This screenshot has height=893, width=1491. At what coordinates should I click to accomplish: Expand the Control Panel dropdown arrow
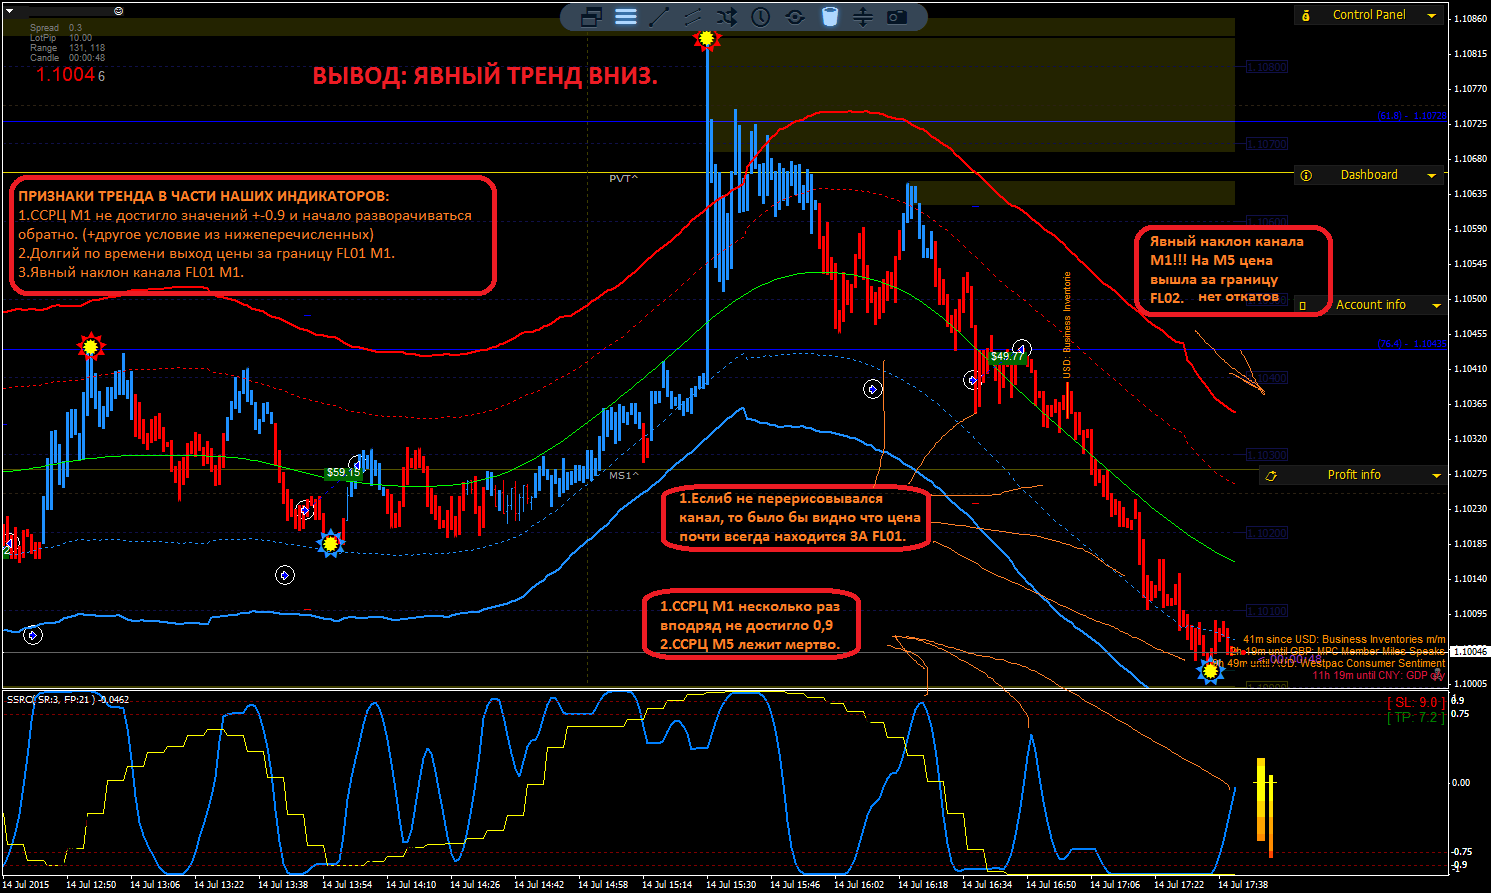pyautogui.click(x=1432, y=16)
